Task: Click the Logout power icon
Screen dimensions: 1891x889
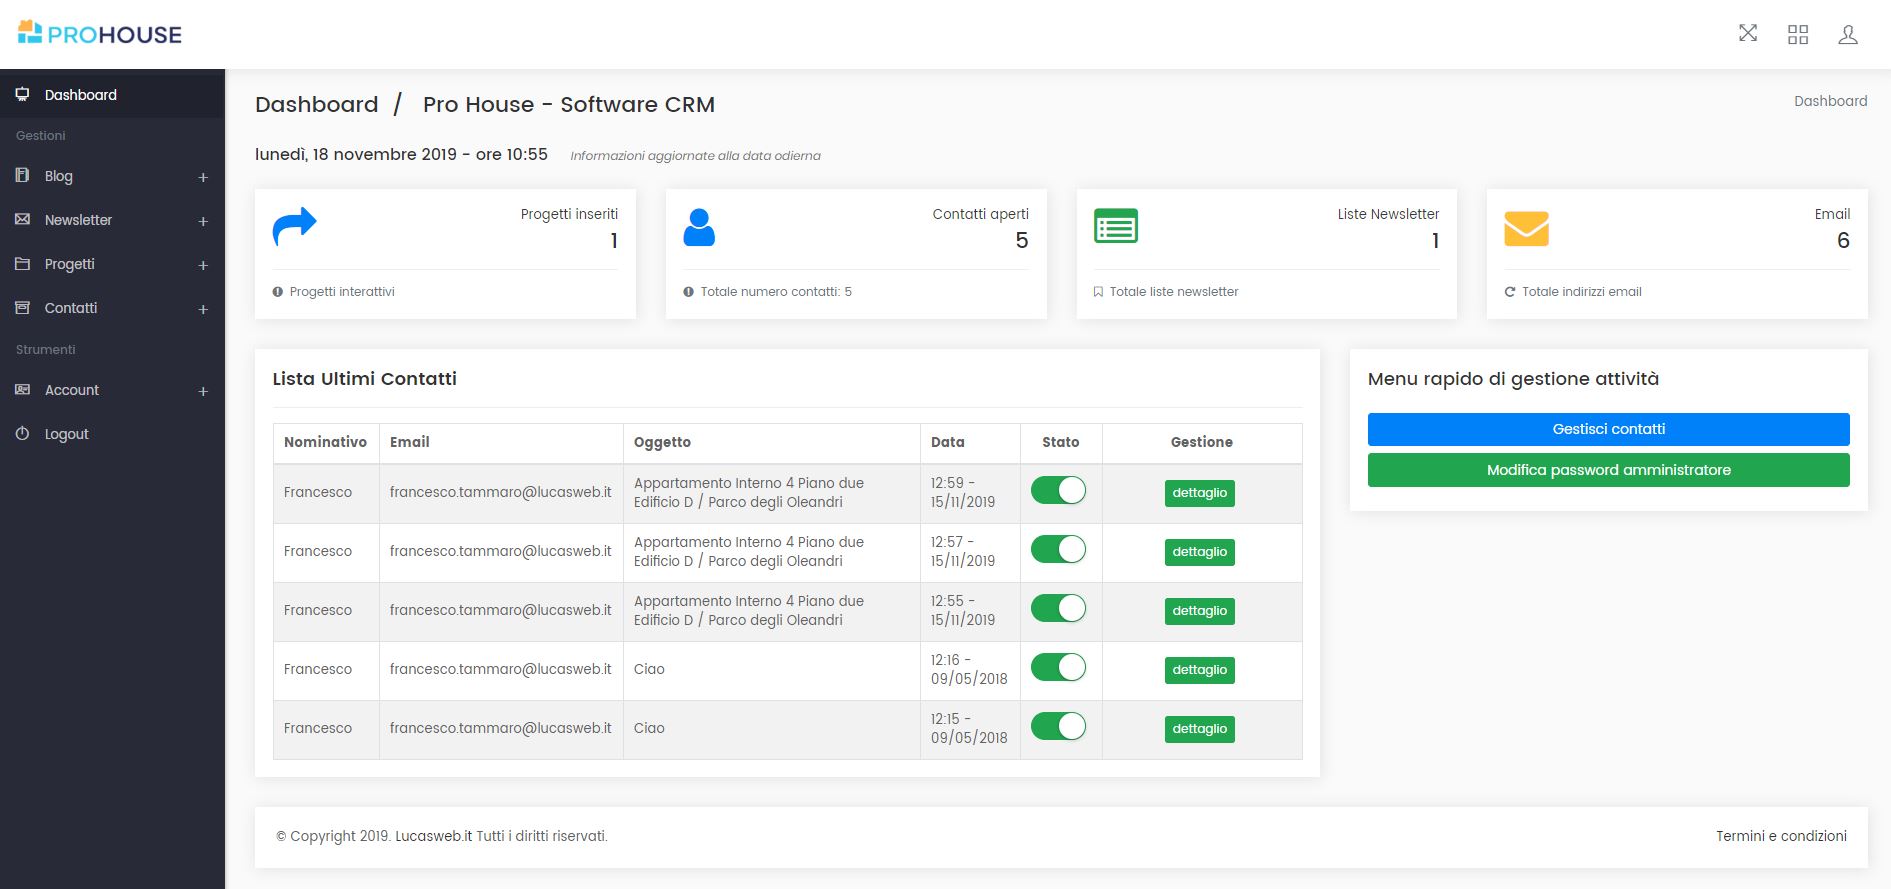Action: pyautogui.click(x=22, y=433)
